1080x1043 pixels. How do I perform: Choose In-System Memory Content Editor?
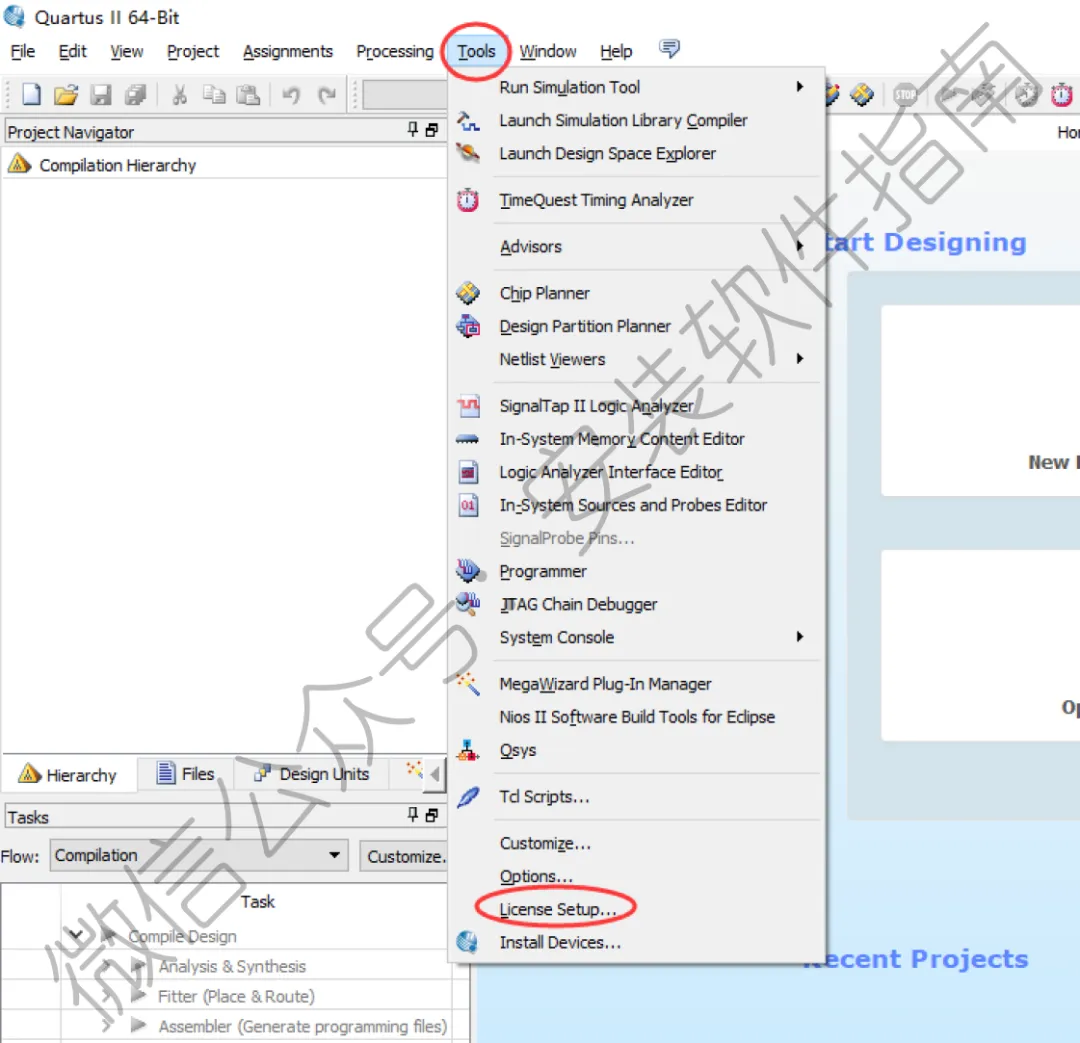click(622, 439)
